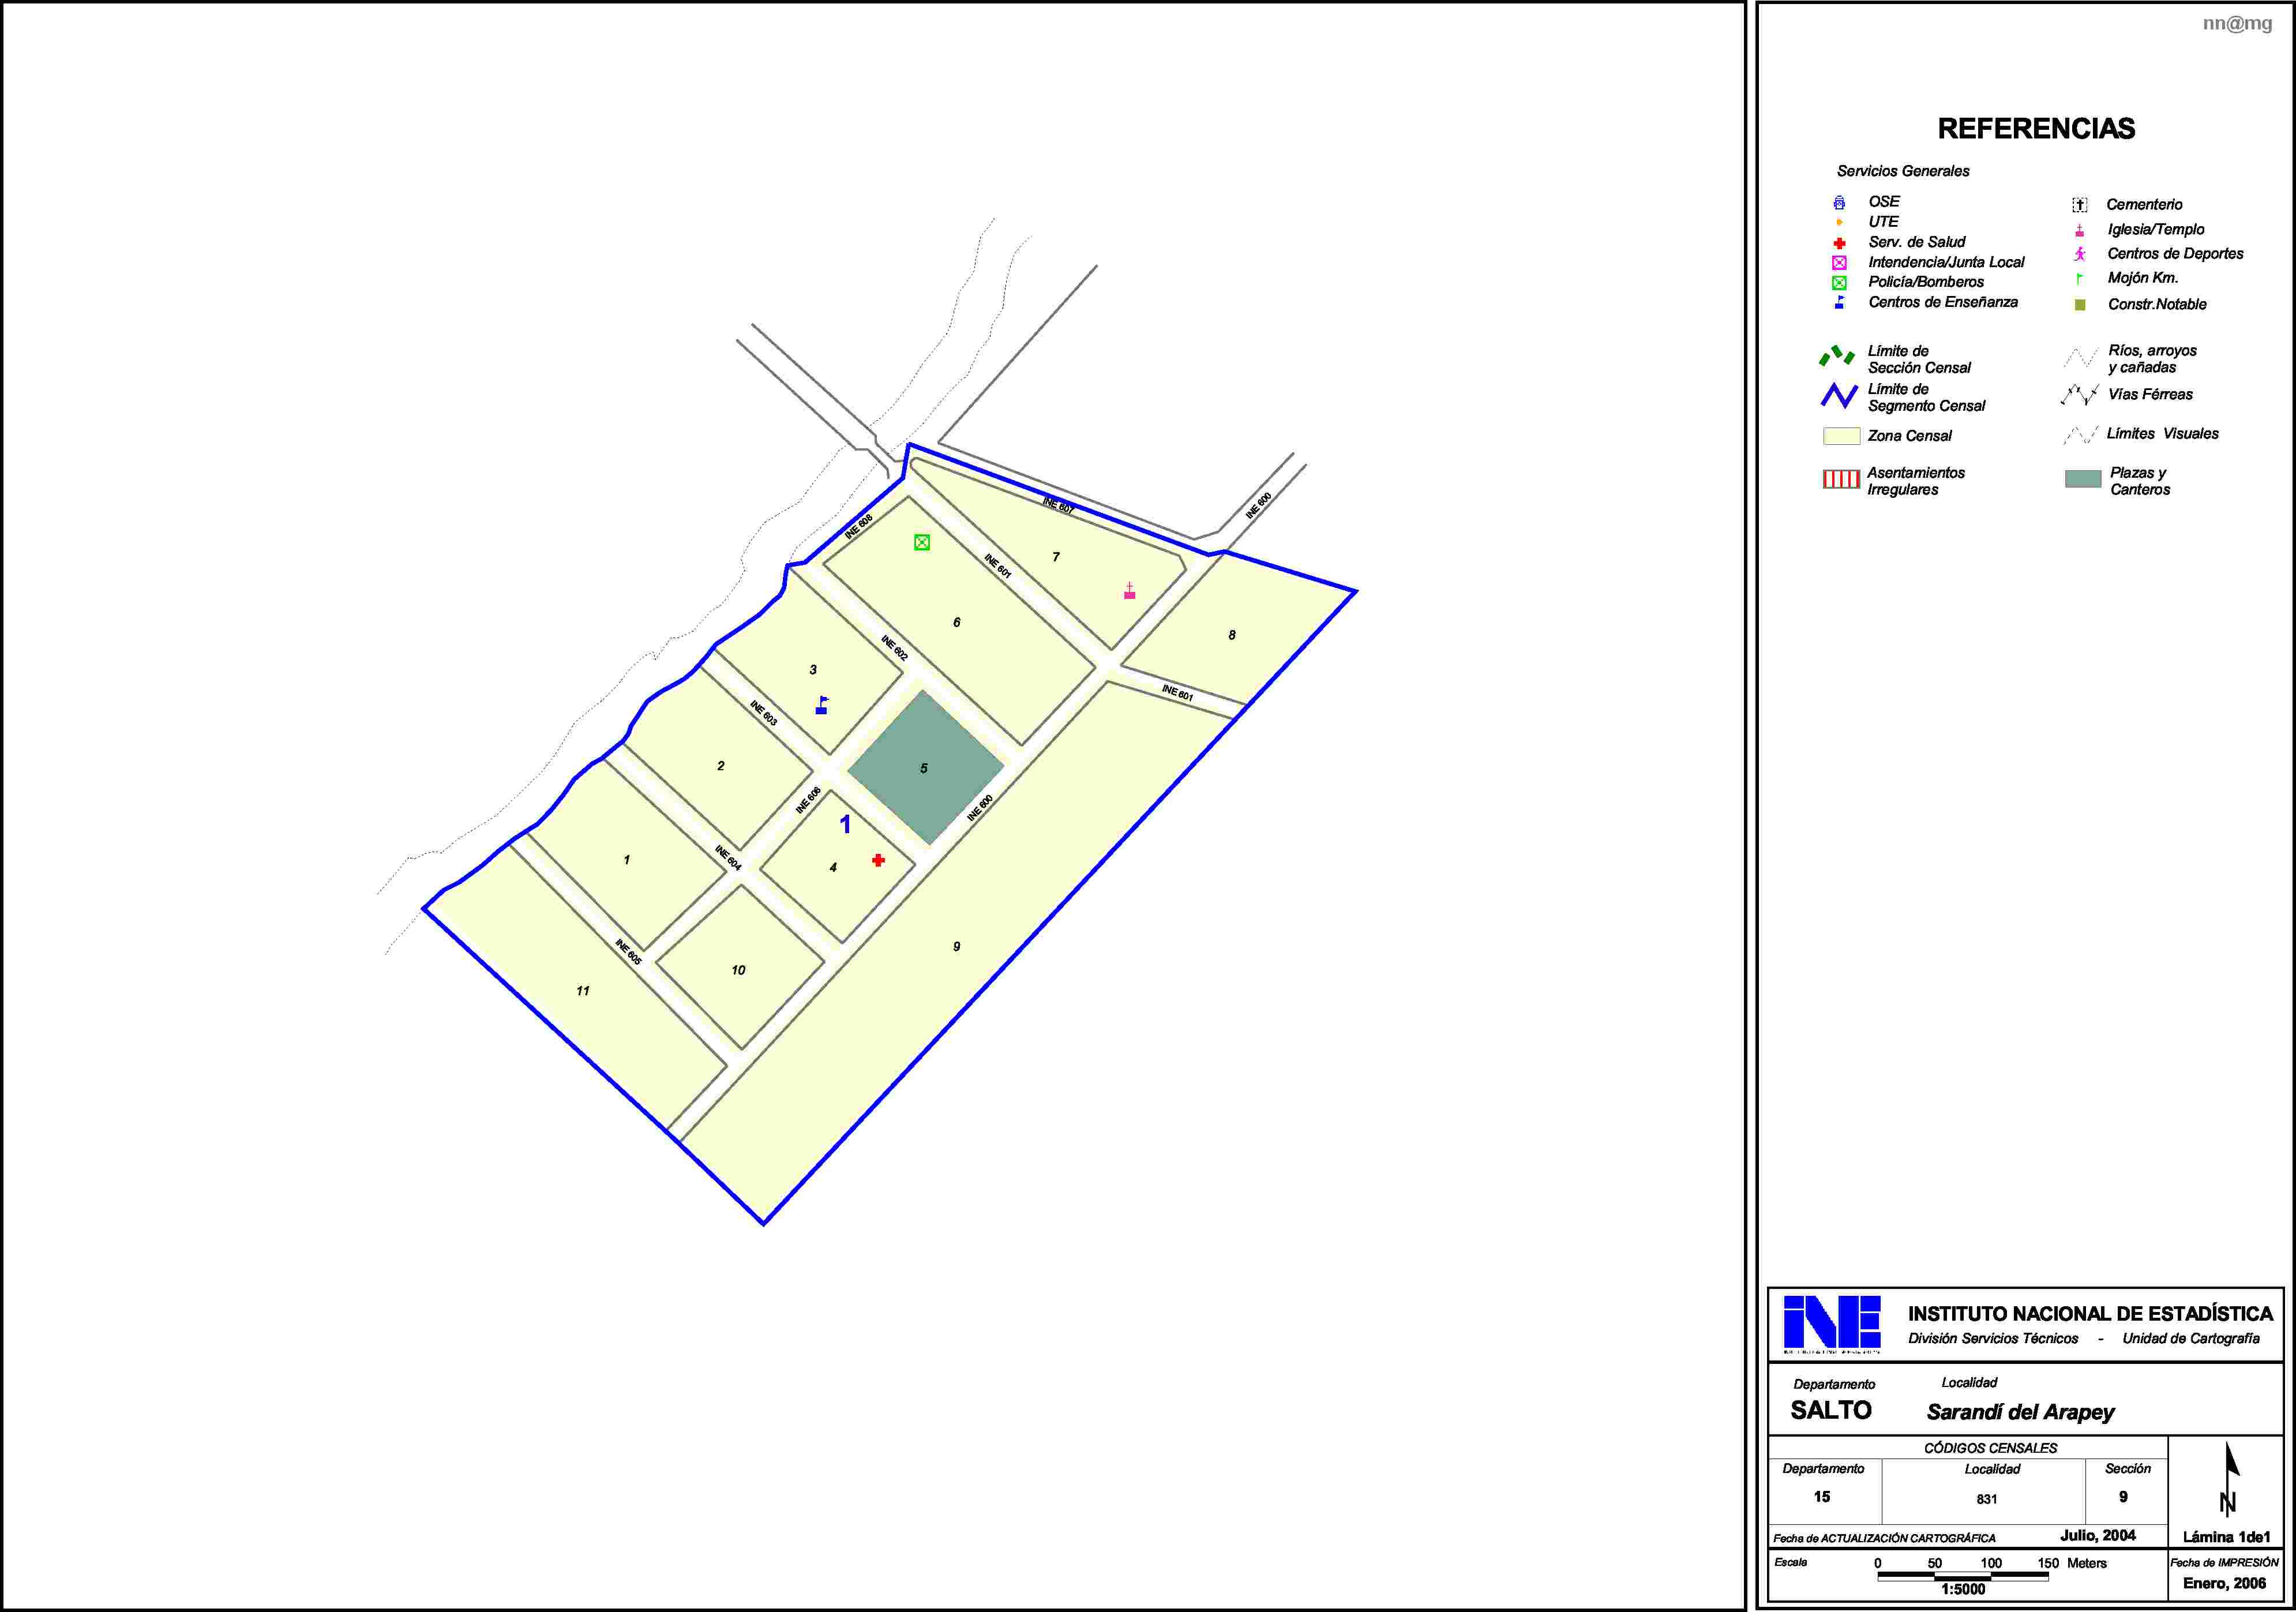Click block number 8 on the map
2296x1612 pixels.
pyautogui.click(x=1232, y=635)
